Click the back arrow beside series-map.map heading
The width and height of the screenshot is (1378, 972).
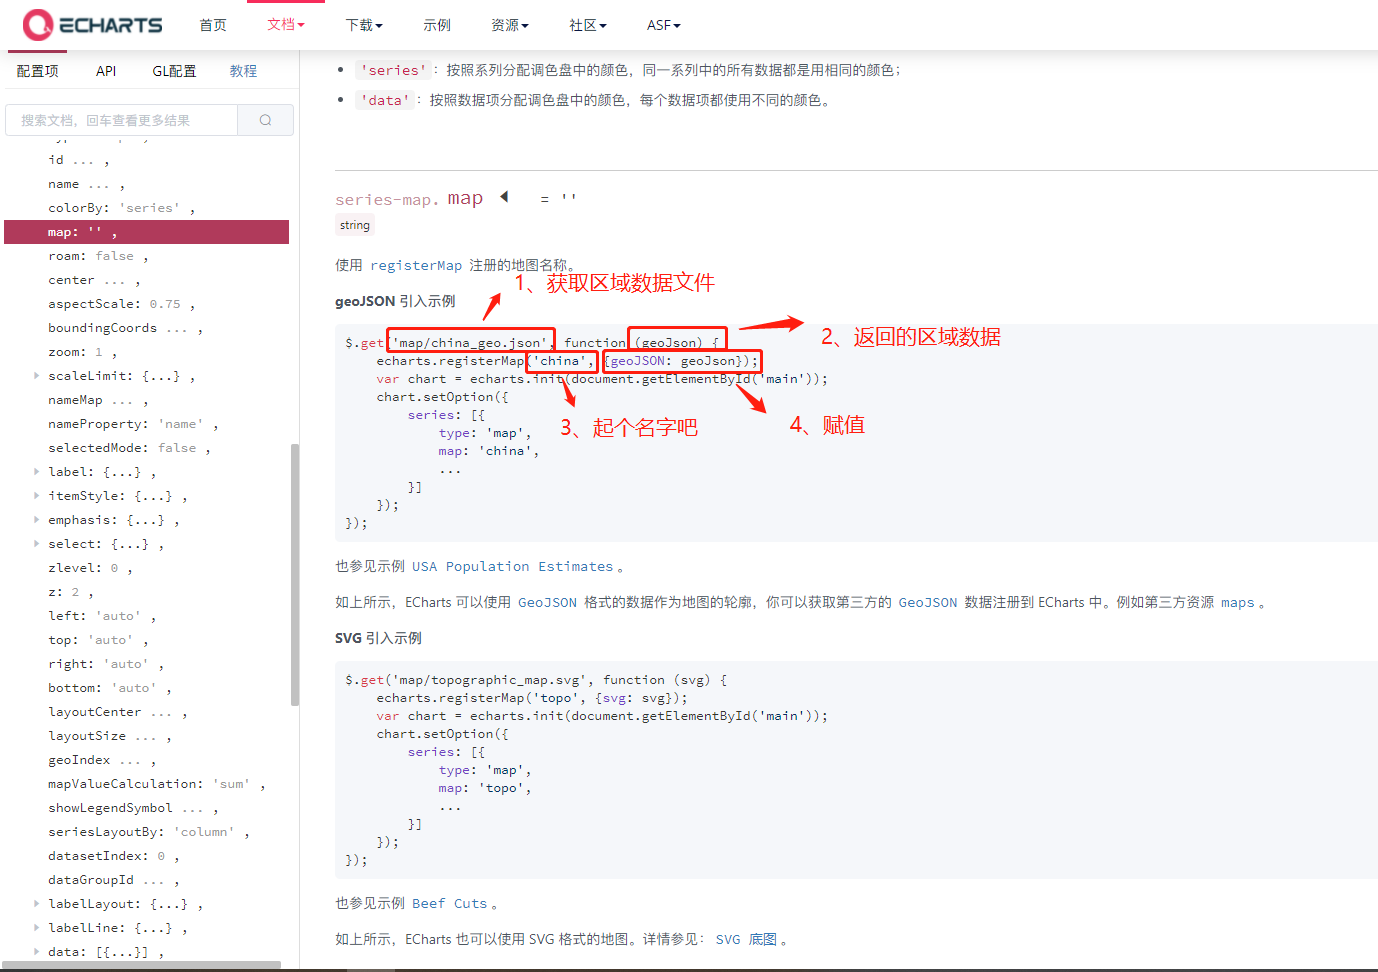tap(504, 197)
